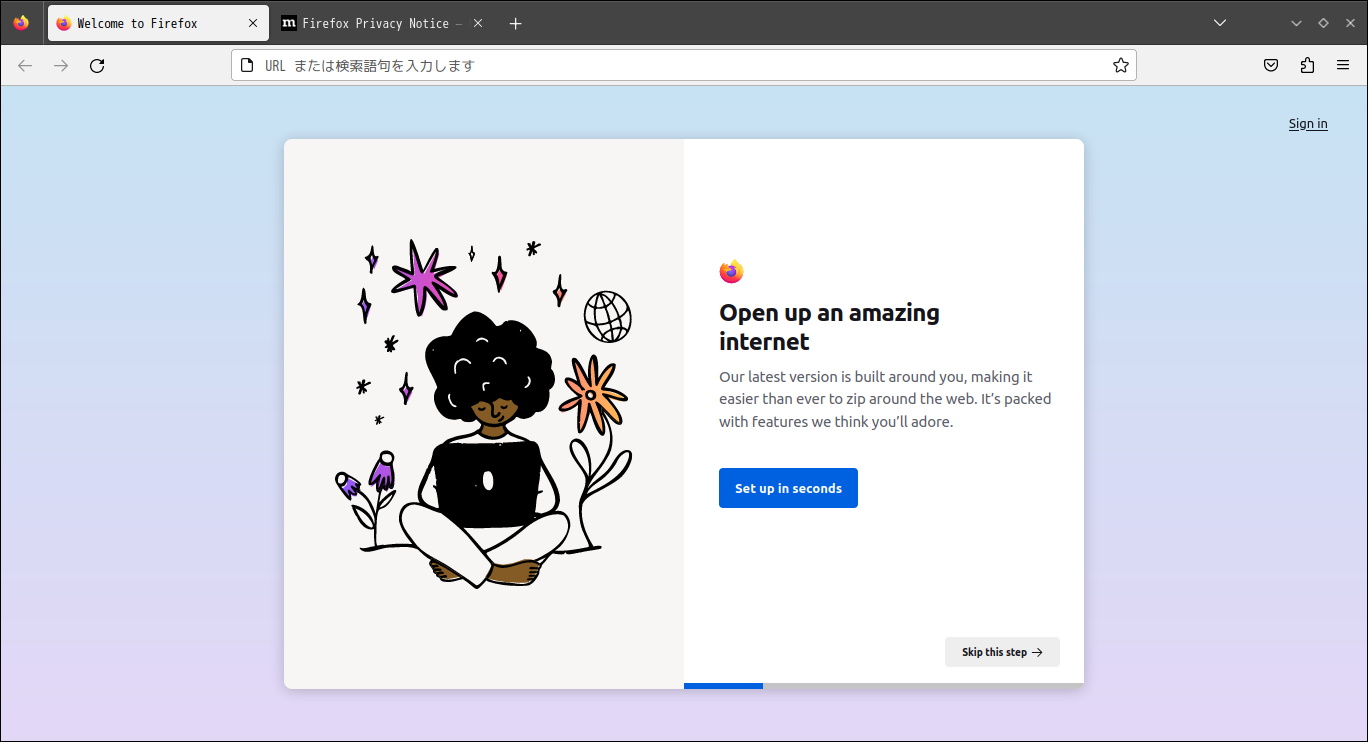Open the Firefox application menu
The width and height of the screenshot is (1368, 742).
pos(1343,65)
